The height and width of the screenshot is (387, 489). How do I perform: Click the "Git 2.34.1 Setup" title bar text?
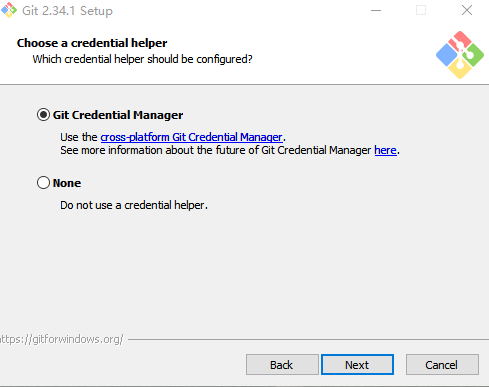(x=67, y=11)
